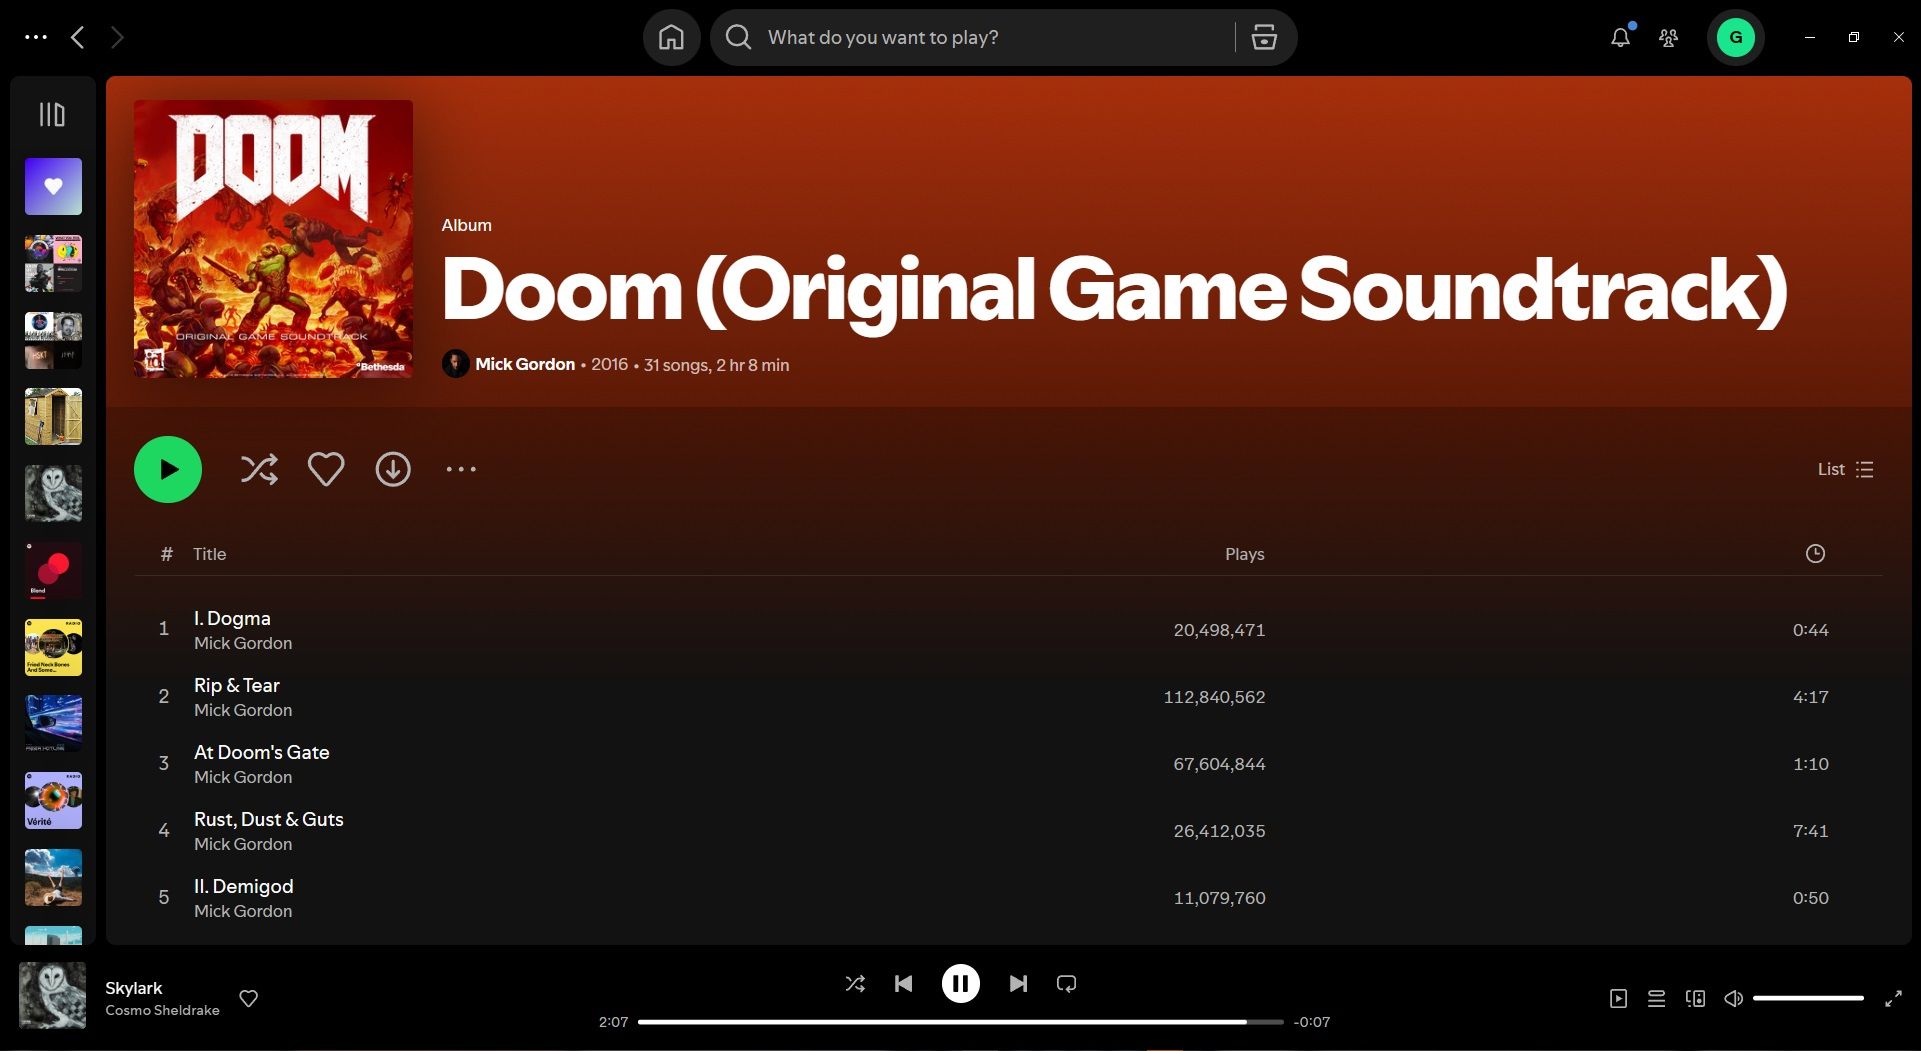Open the Friend Activity icon
1921x1051 pixels.
[1668, 37]
